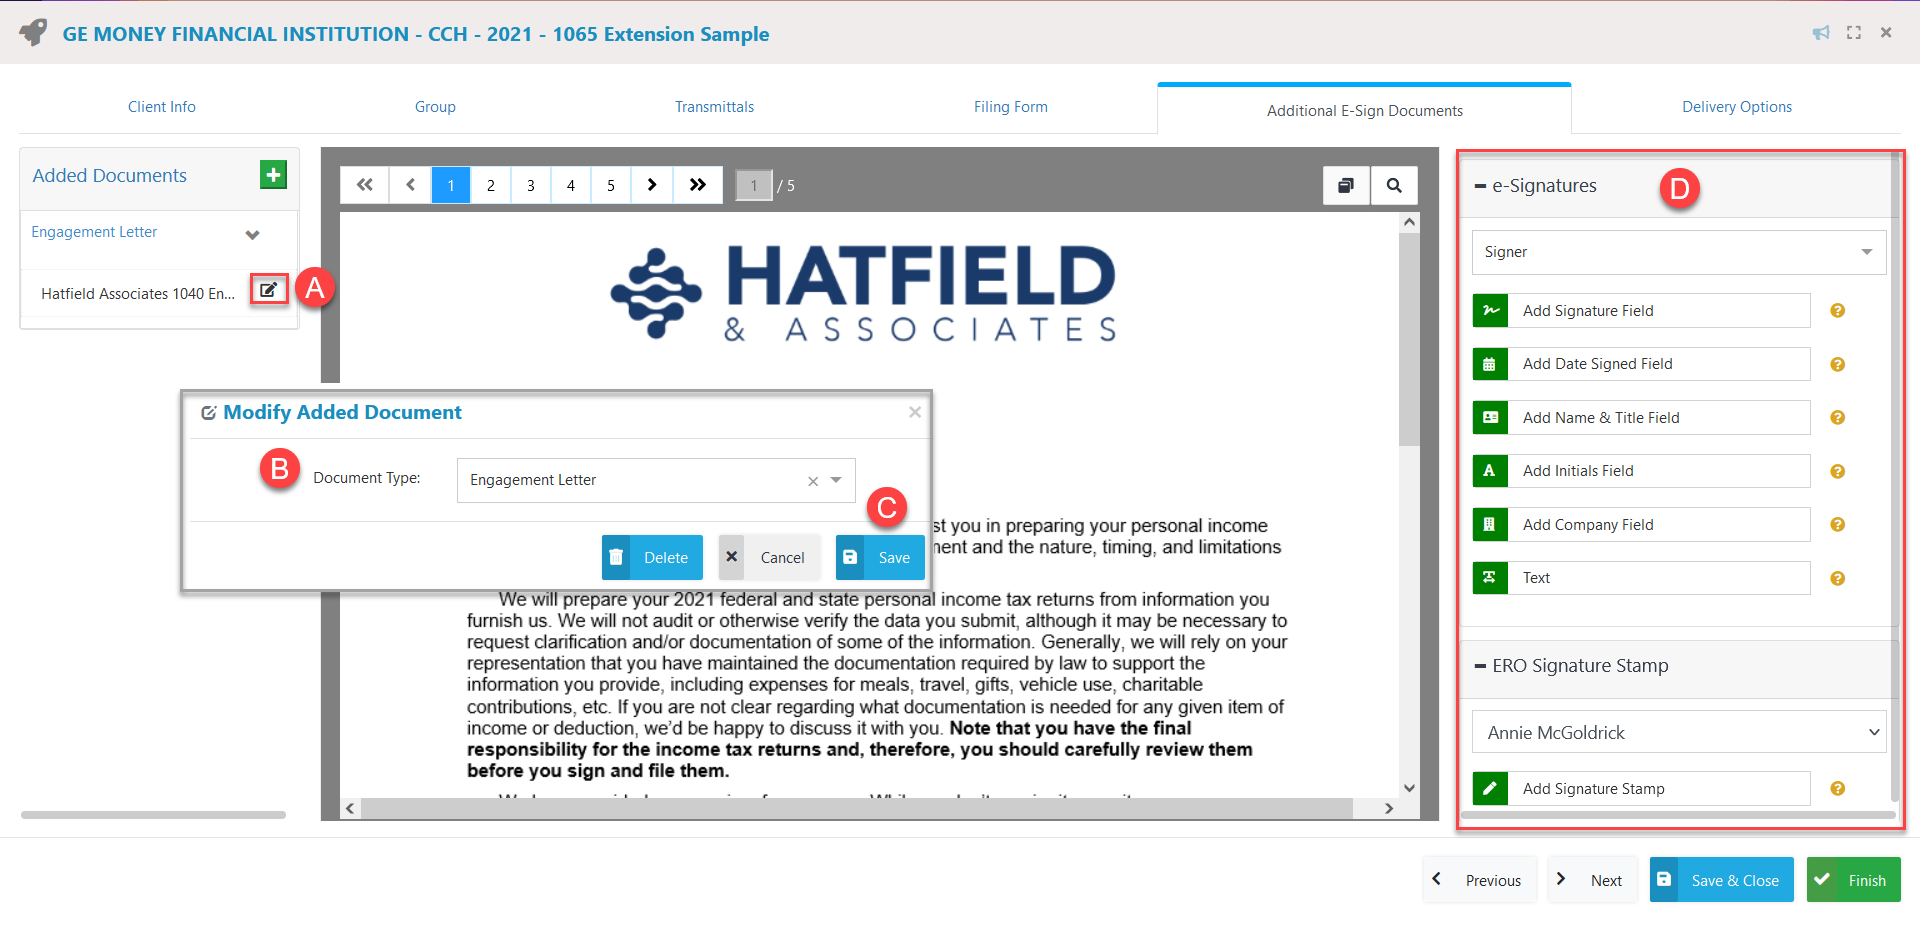Collapse the e-Signatures section
Image resolution: width=1920 pixels, height=925 pixels.
pos(1480,186)
